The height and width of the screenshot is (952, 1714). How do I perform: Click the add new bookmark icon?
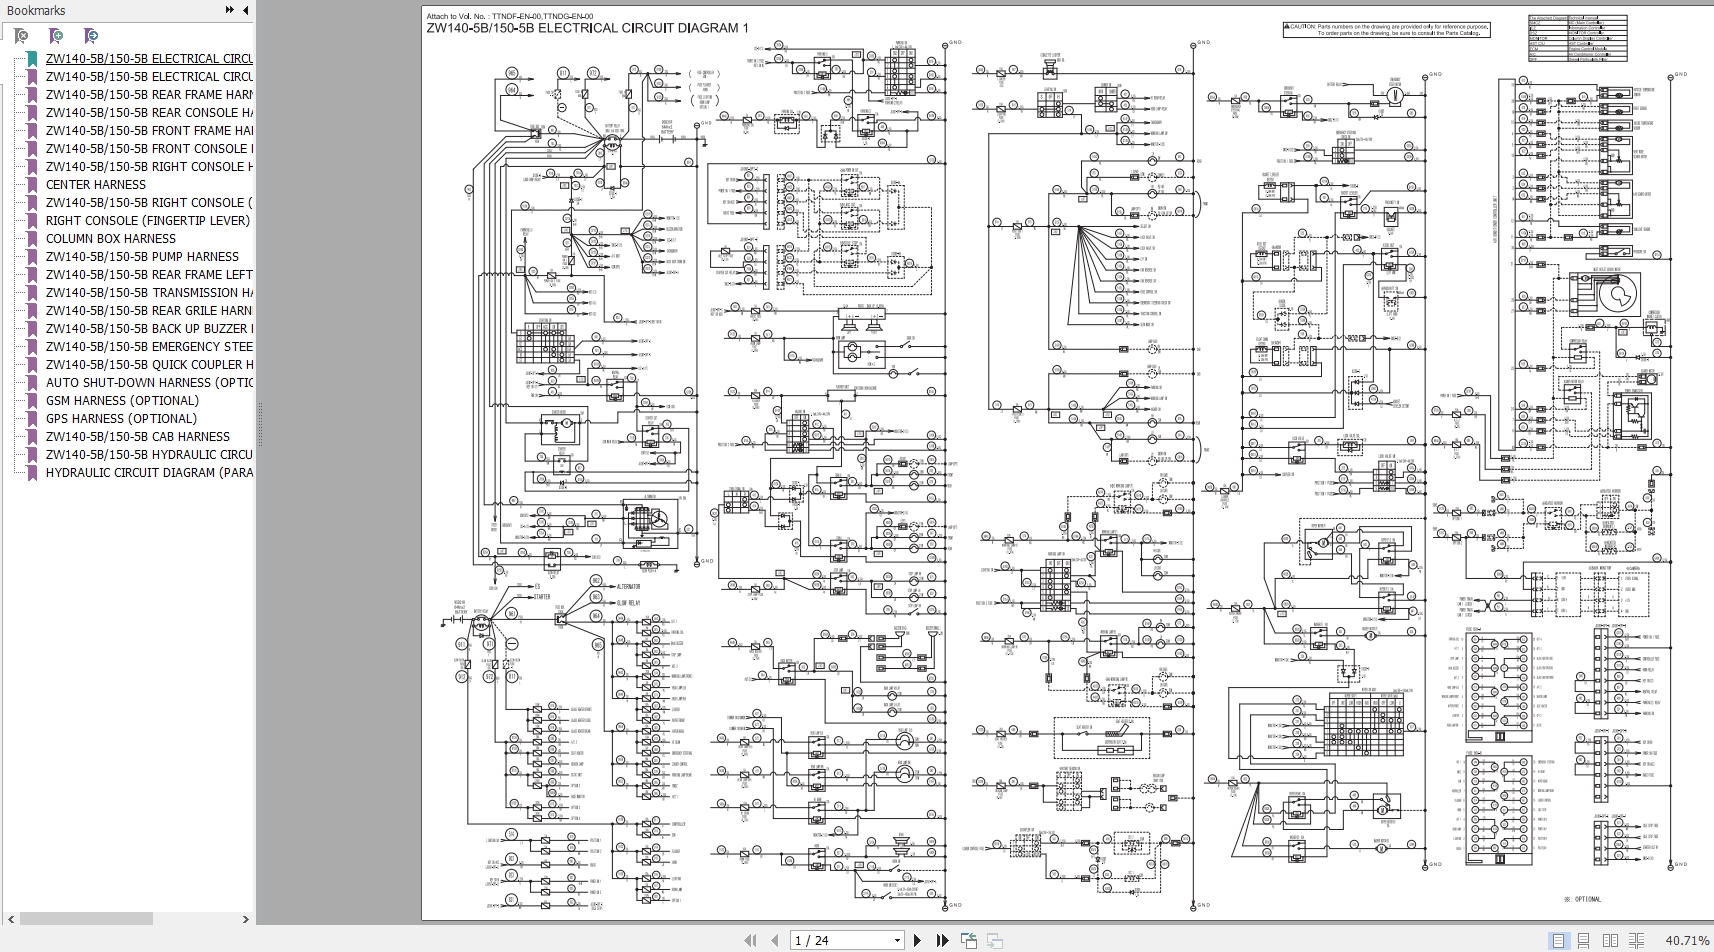[x=56, y=36]
